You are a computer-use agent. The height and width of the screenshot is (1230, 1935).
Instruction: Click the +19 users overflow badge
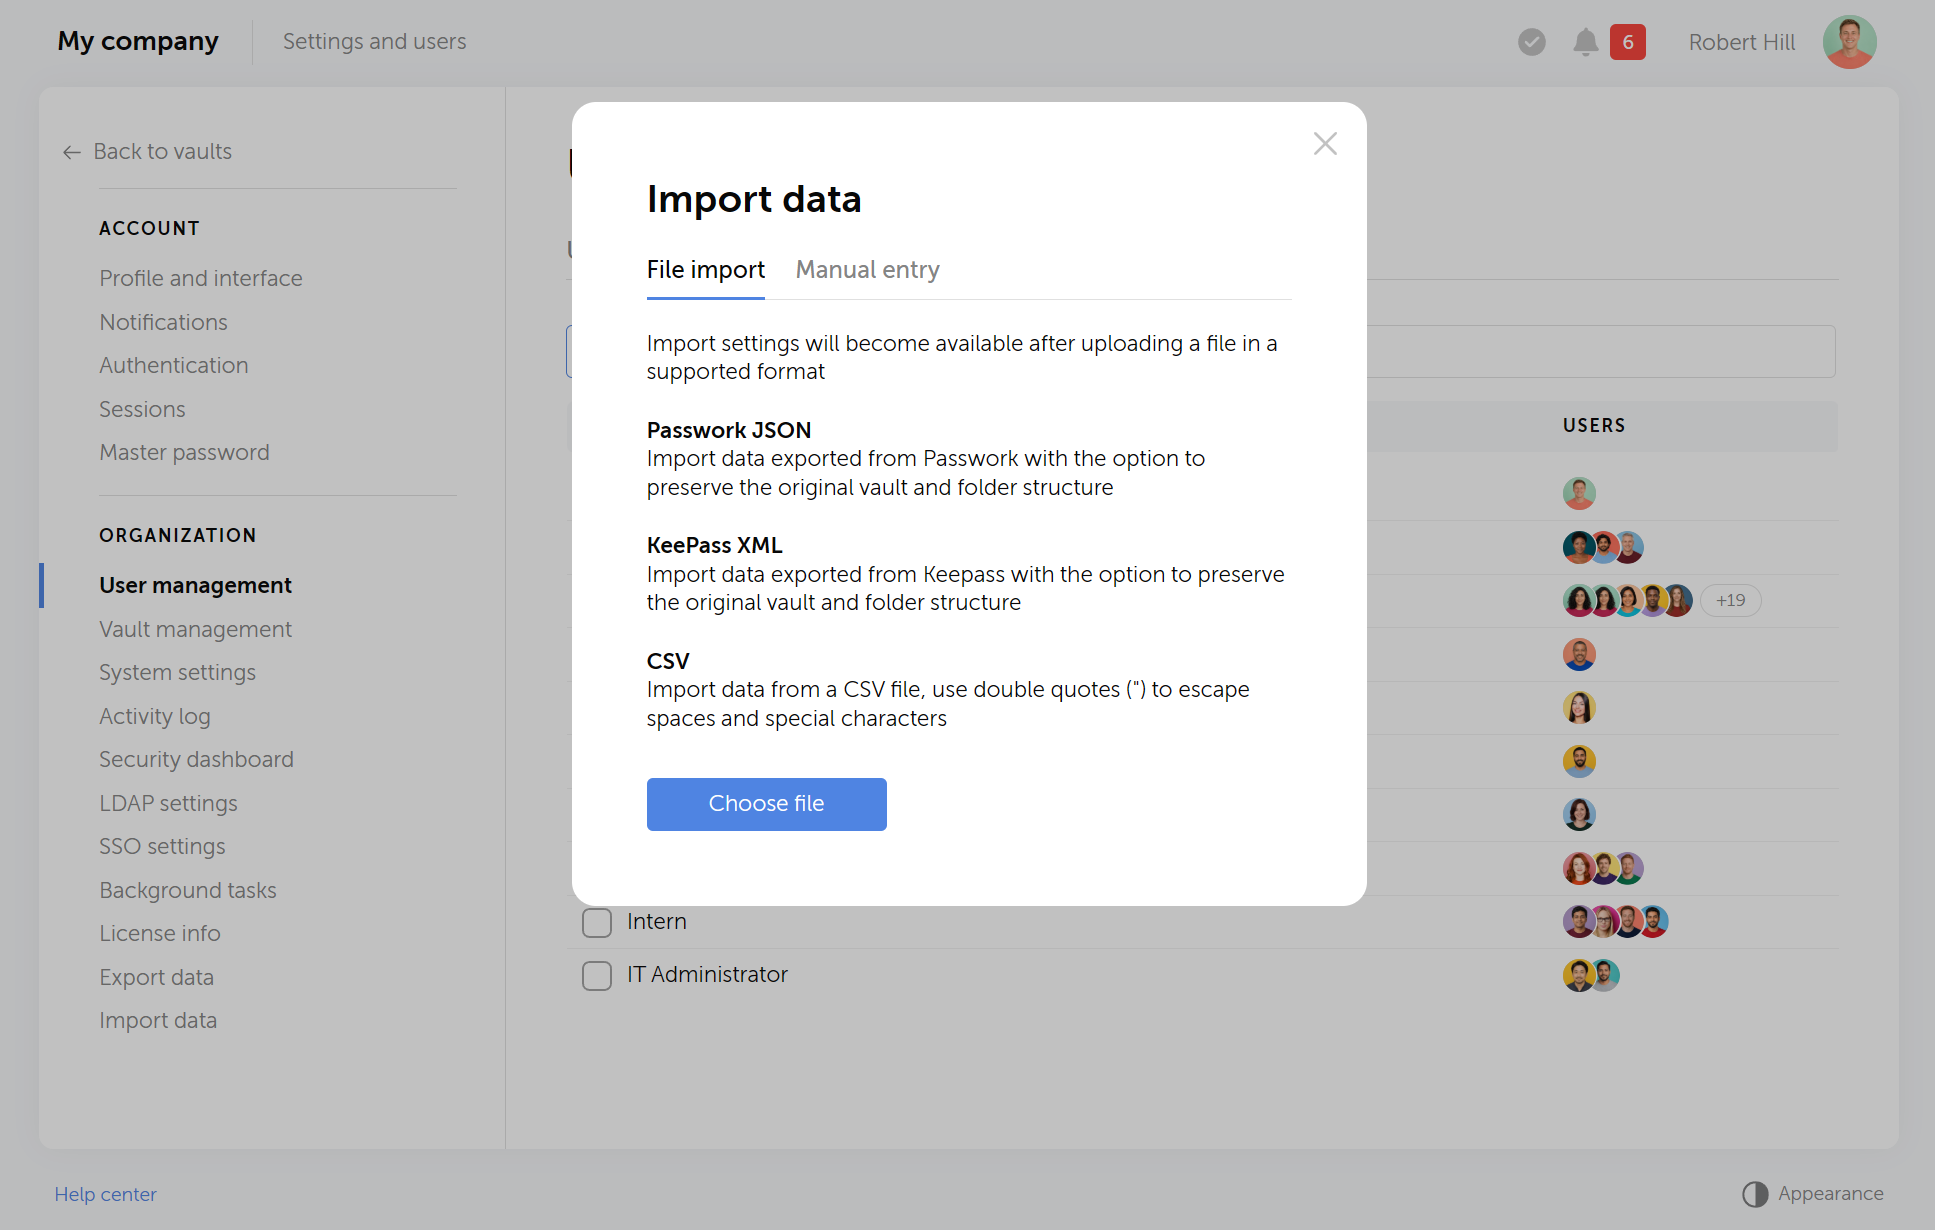tap(1730, 601)
